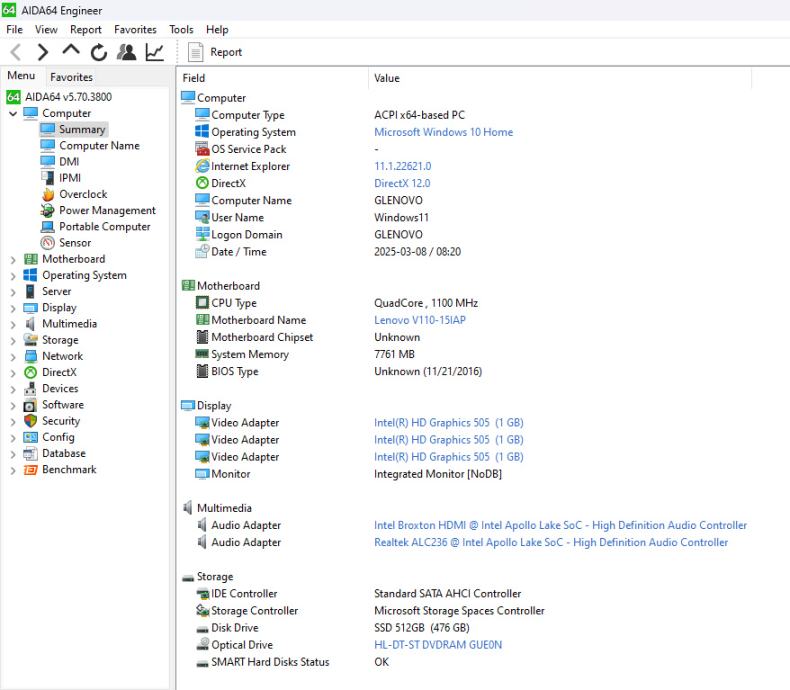Click the DirectX 12.0 value link

pyautogui.click(x=402, y=184)
